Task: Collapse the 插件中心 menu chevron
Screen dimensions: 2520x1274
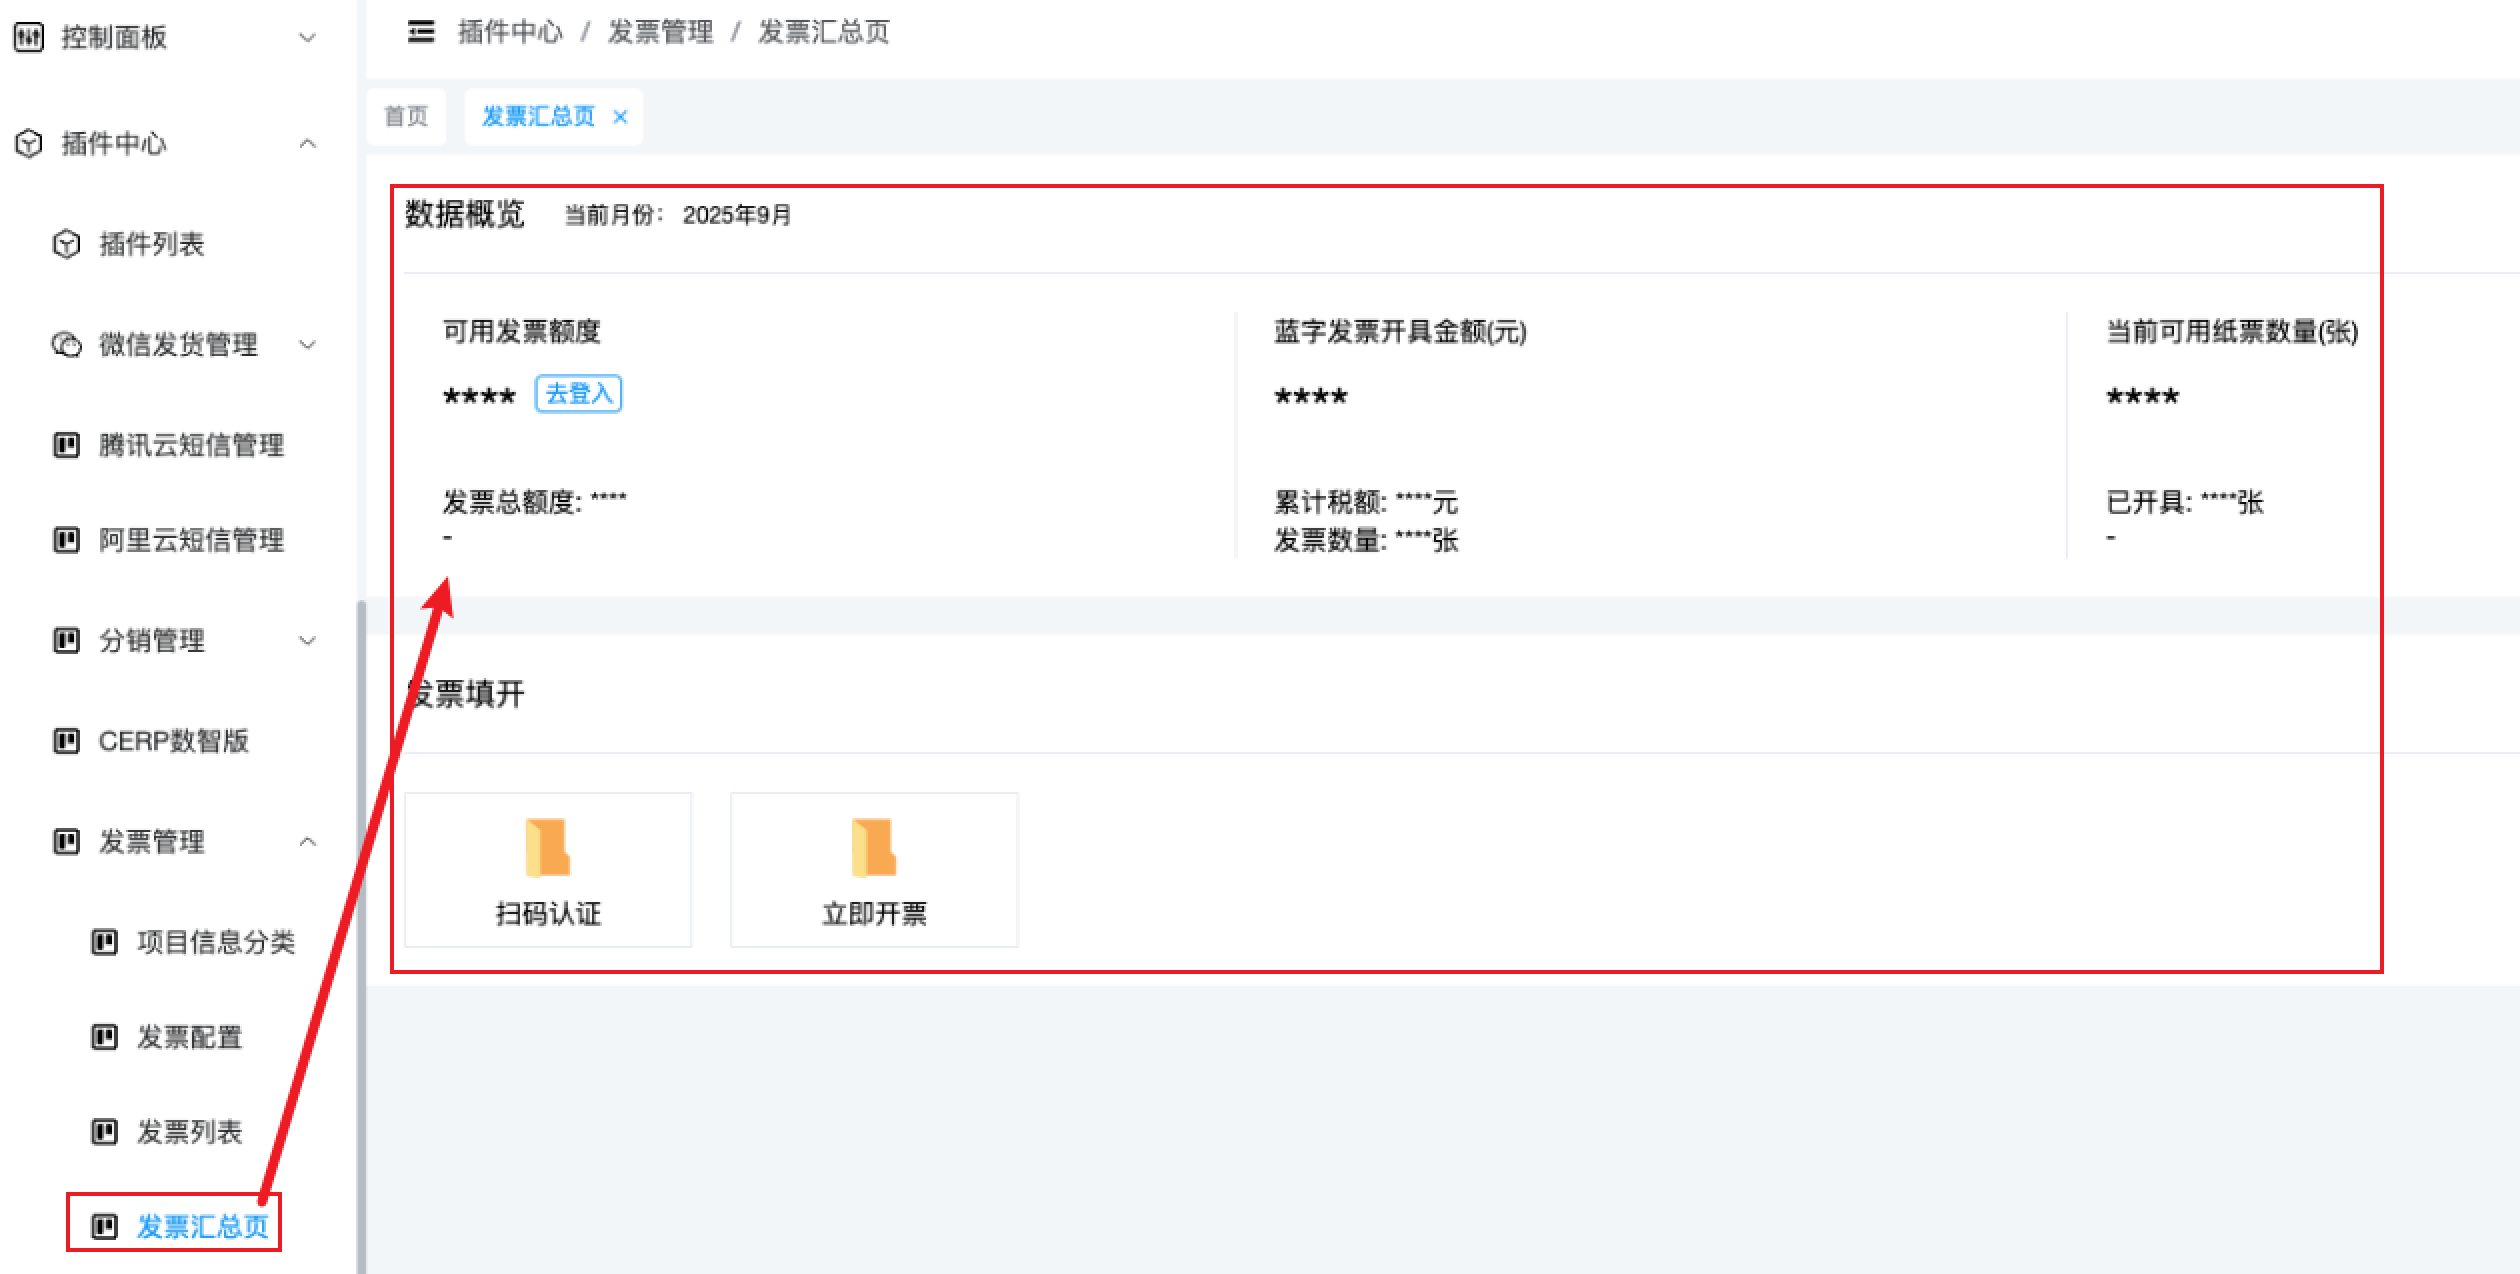Action: pos(308,144)
